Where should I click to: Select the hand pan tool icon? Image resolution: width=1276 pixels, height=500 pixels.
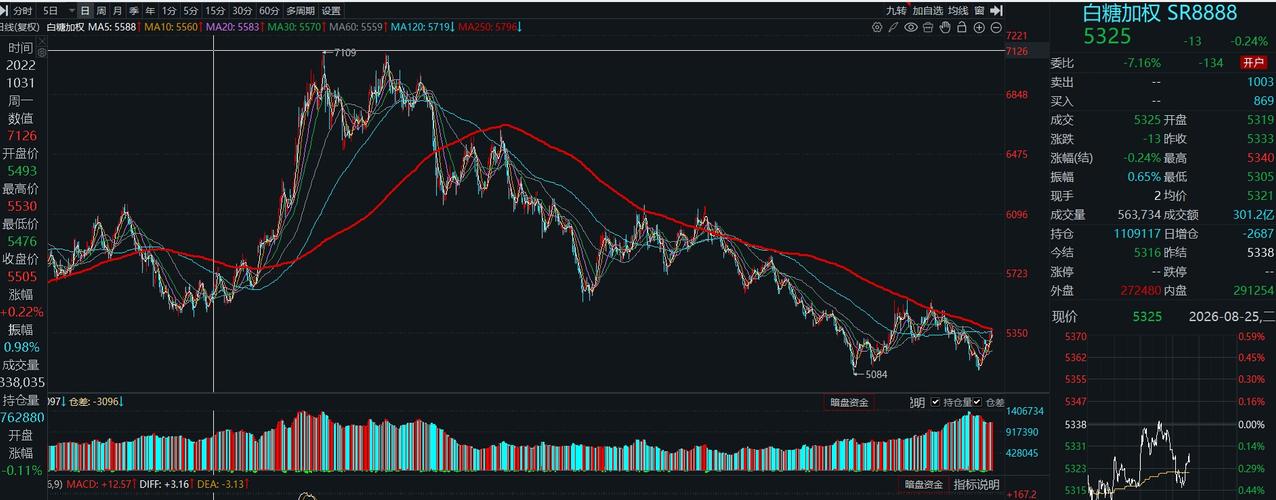[x=945, y=27]
